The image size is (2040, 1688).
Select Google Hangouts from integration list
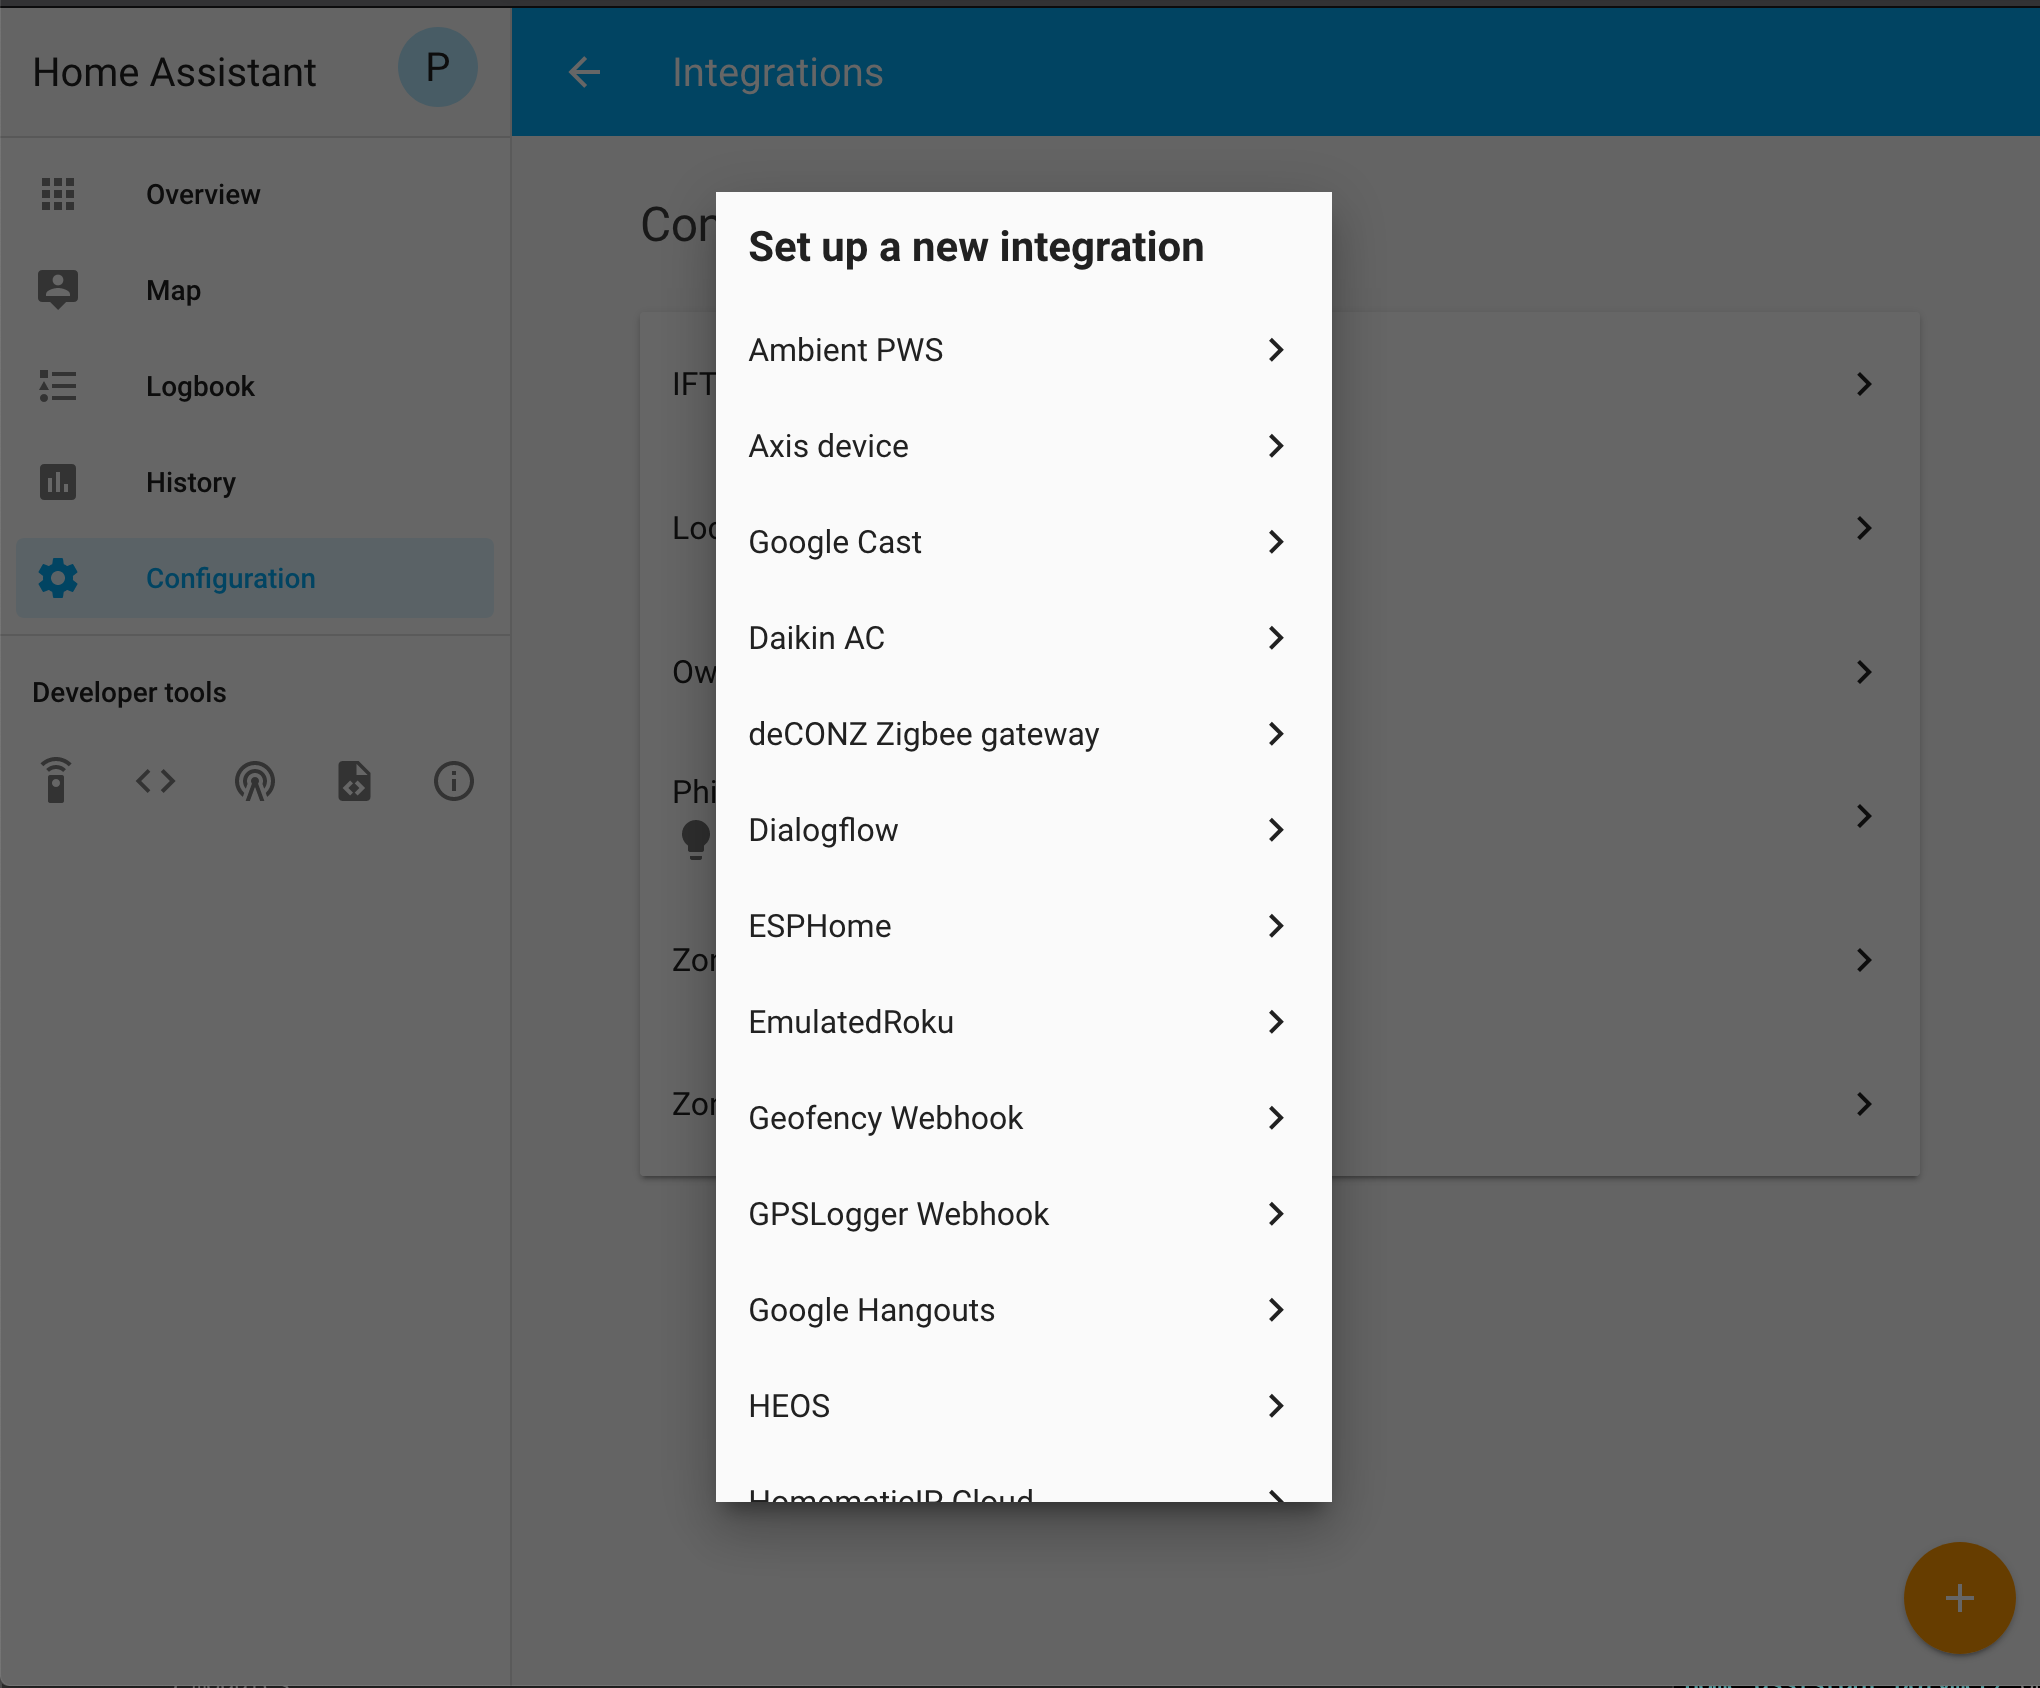click(871, 1310)
